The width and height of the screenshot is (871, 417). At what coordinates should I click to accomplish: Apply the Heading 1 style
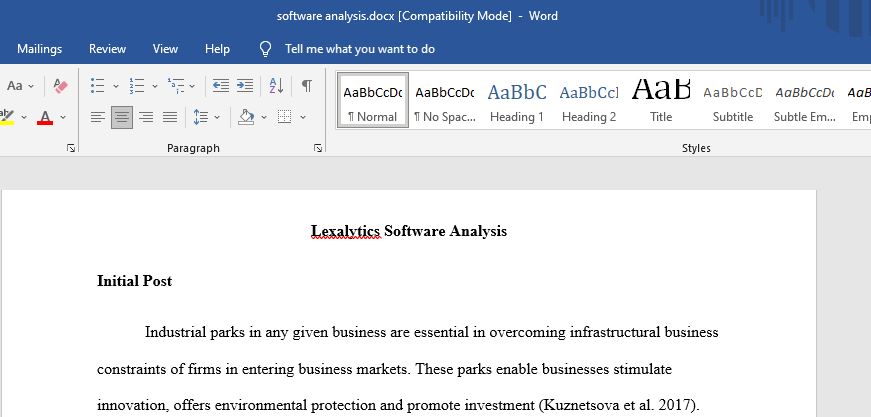517,101
